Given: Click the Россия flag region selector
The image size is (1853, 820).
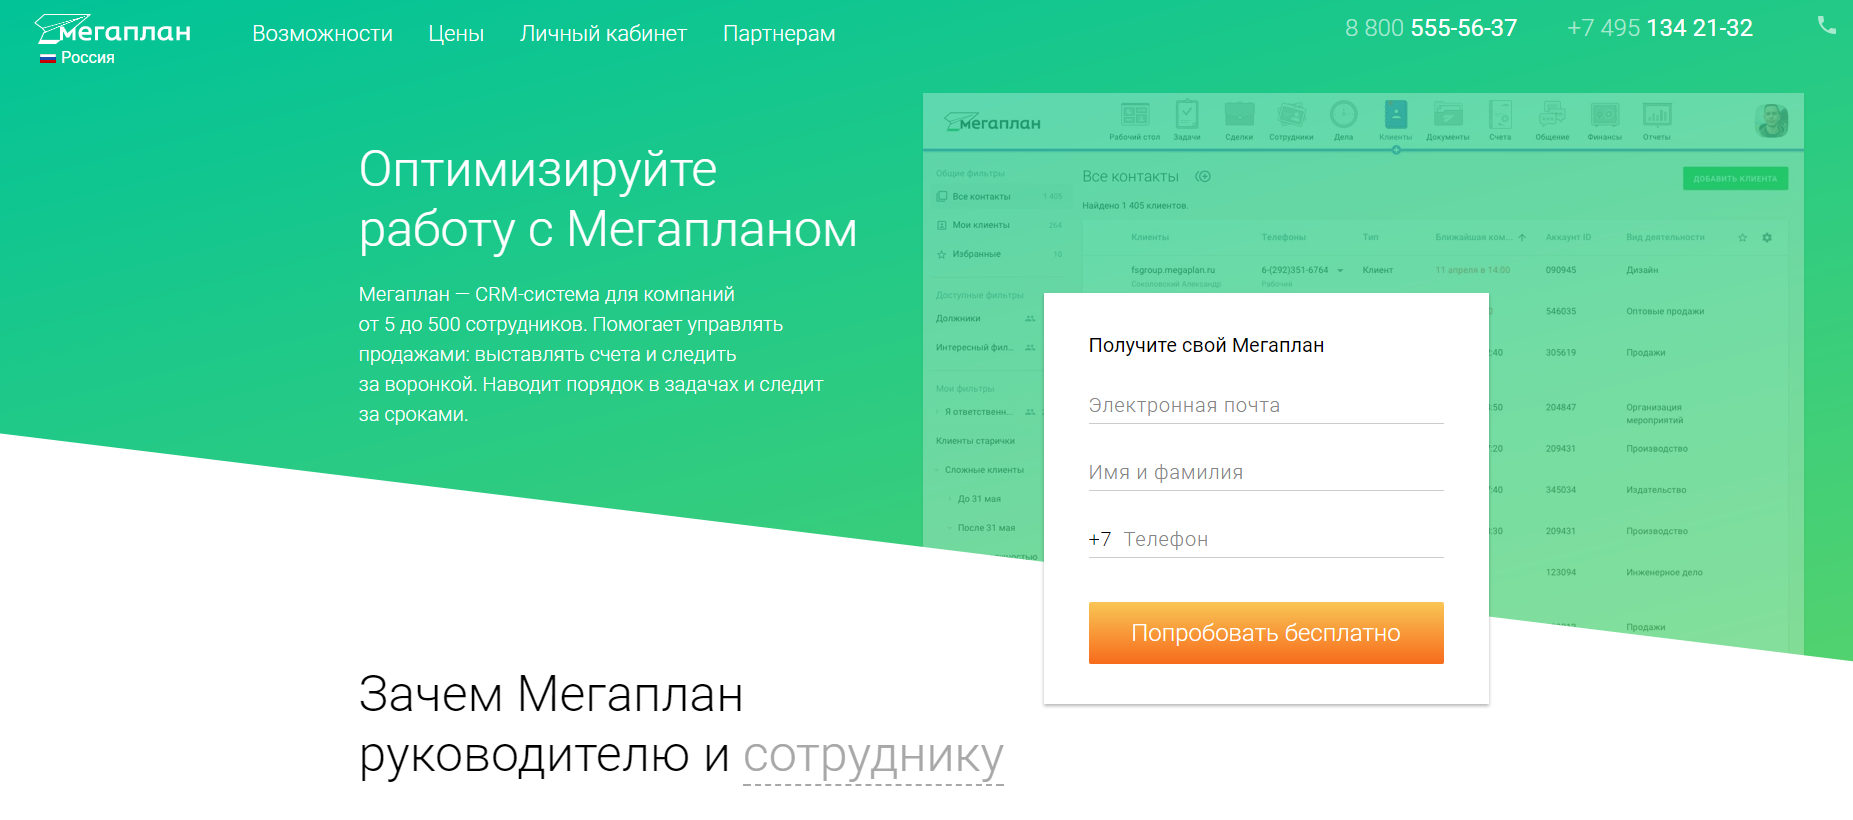Looking at the screenshot, I should click(x=77, y=58).
